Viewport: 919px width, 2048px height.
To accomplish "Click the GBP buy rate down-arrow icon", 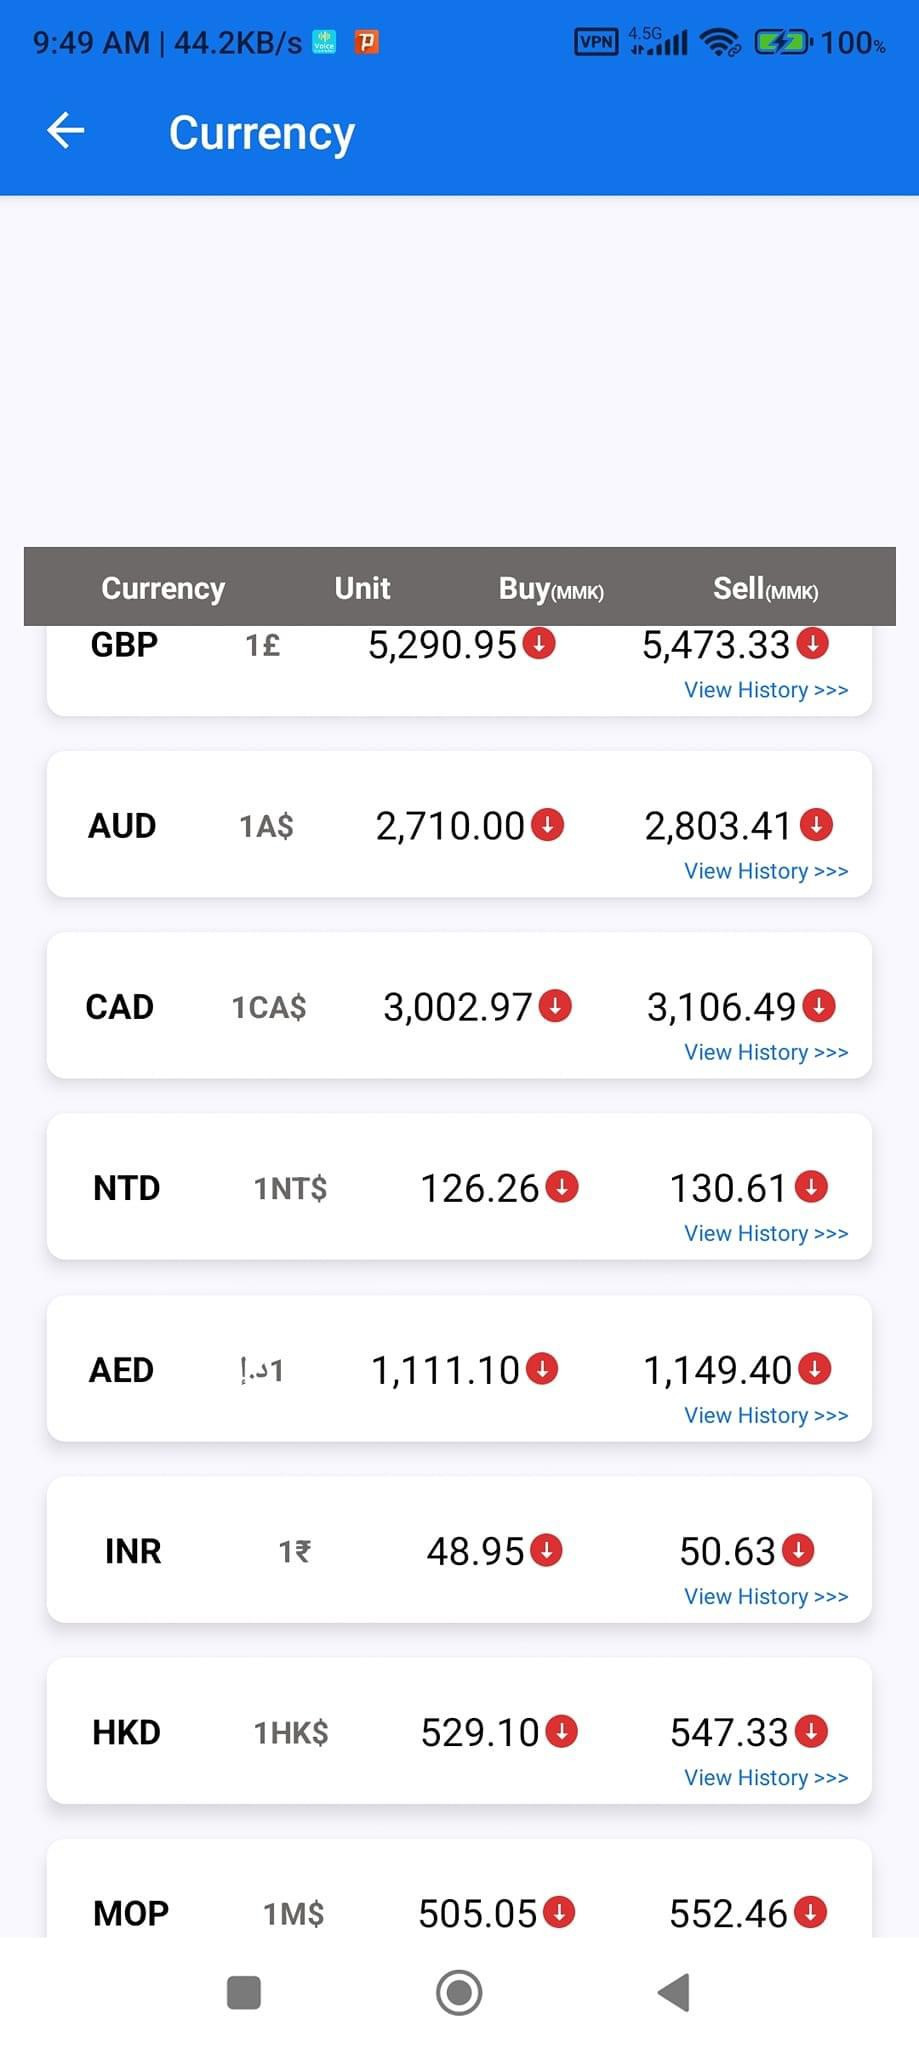I will 539,643.
